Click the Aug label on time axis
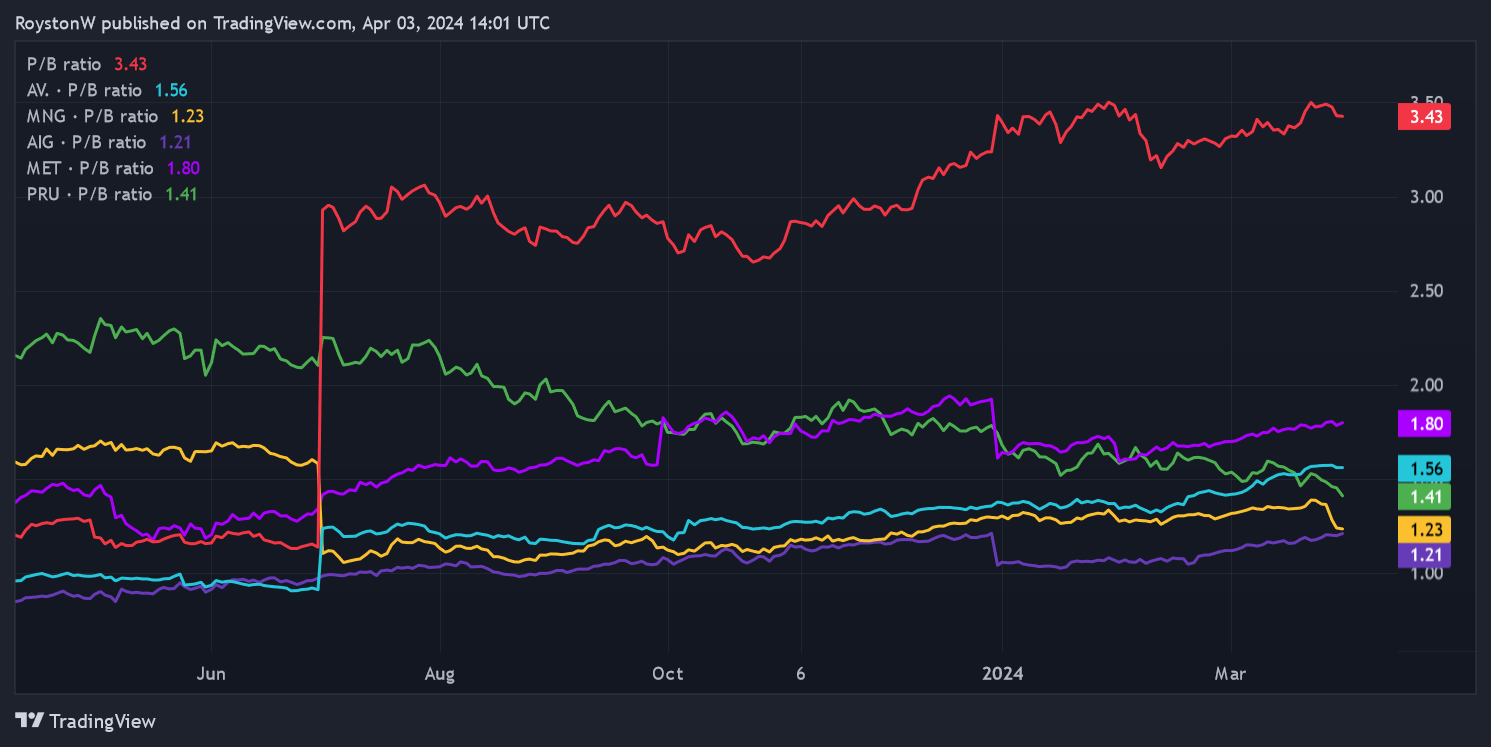The image size is (1491, 747). click(x=439, y=674)
